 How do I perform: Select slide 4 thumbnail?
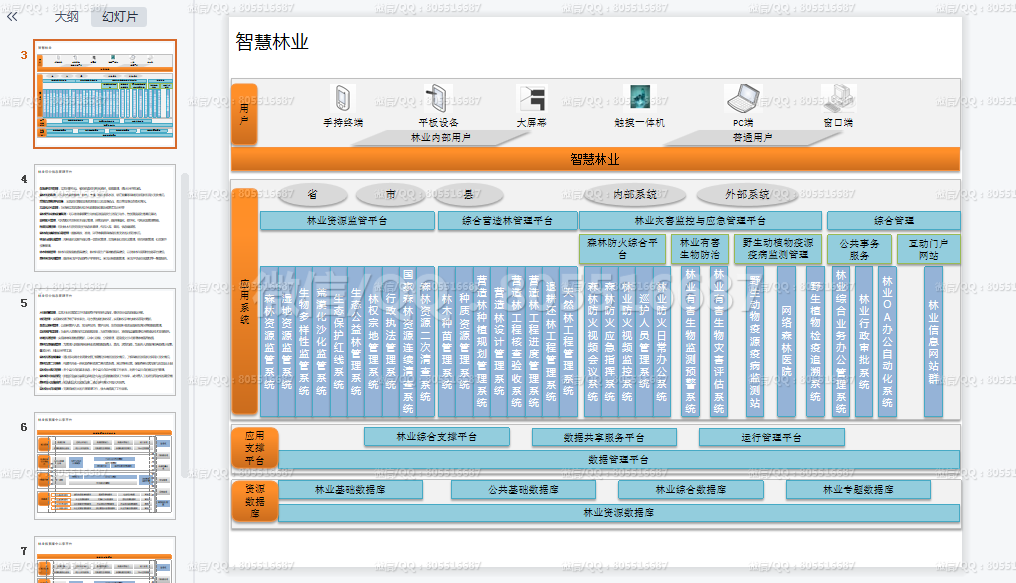coord(105,218)
